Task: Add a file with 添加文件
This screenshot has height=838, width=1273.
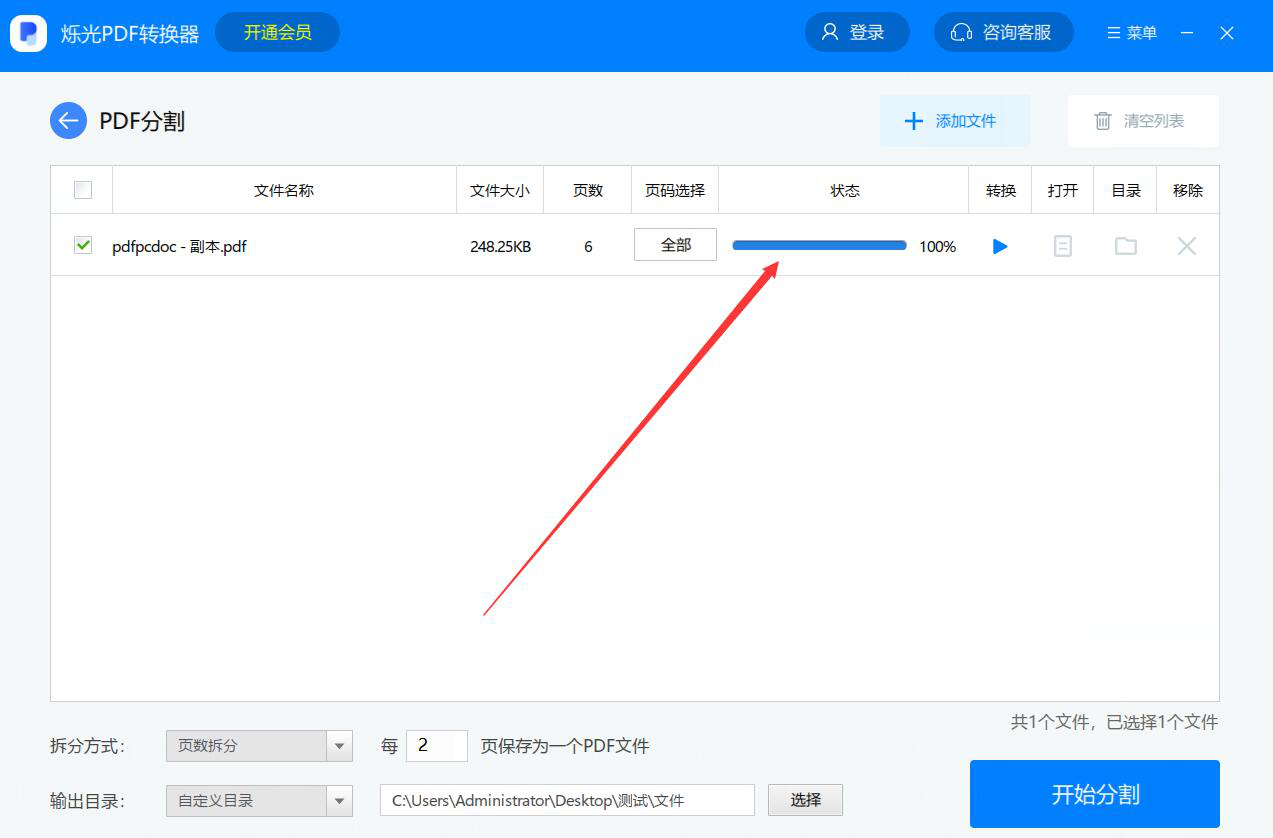Action: pyautogui.click(x=955, y=121)
